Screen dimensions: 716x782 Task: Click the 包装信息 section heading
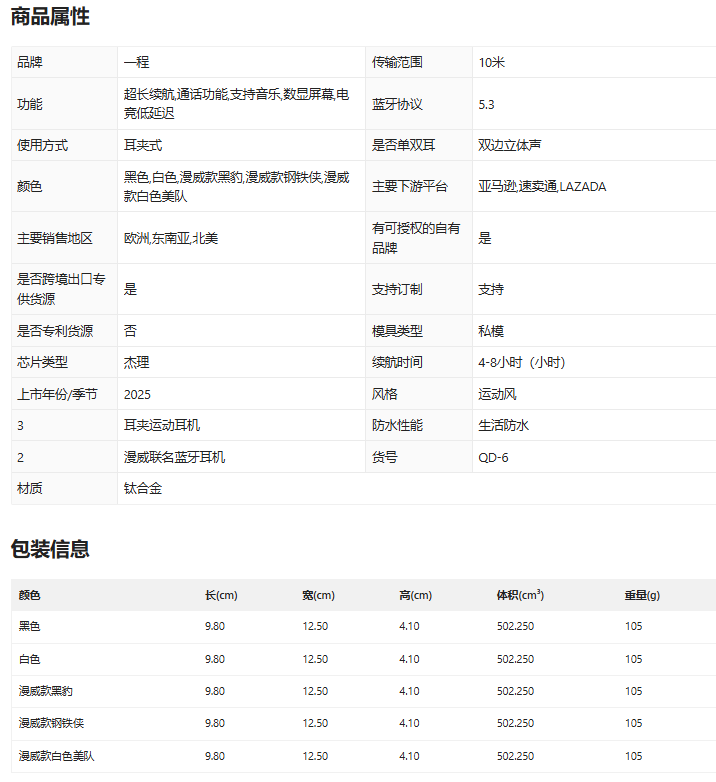[50, 549]
